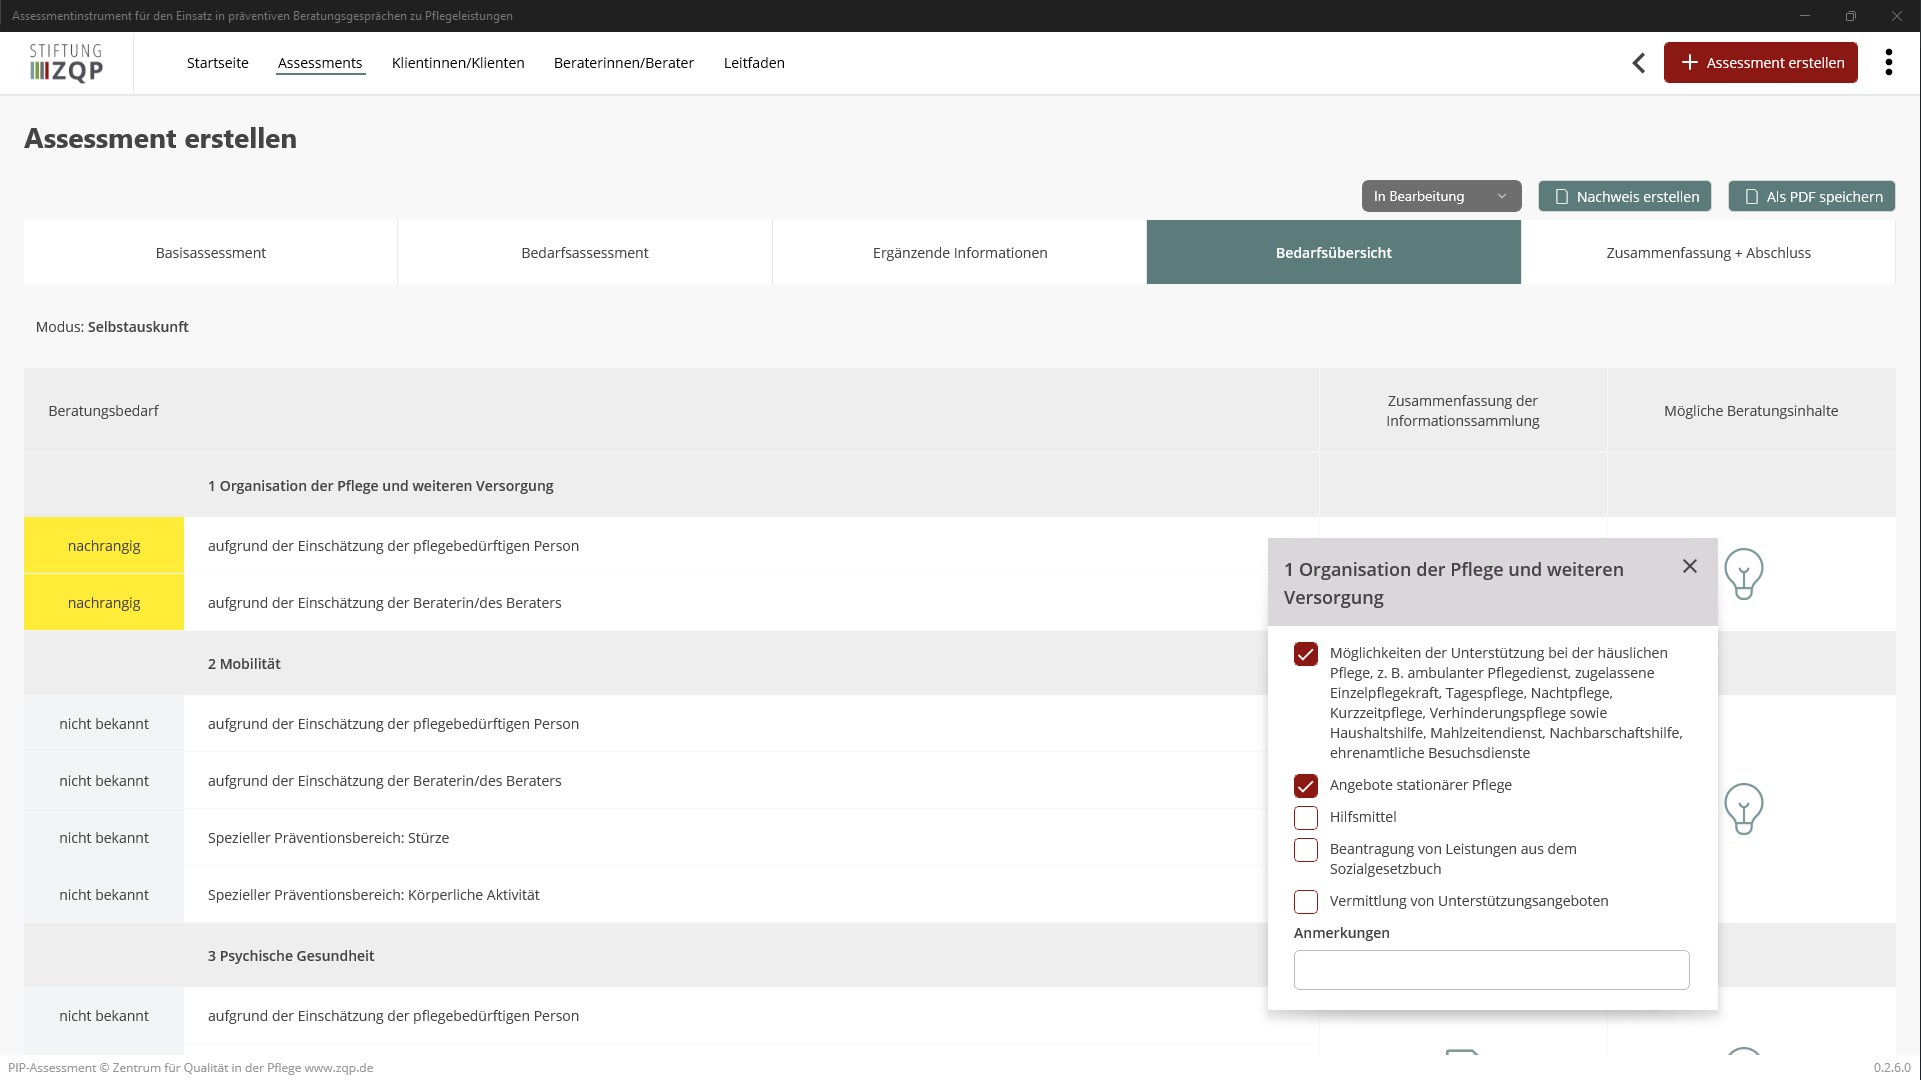Enable Vermittlung von Unterstützungsangeboten checkbox

point(1305,902)
